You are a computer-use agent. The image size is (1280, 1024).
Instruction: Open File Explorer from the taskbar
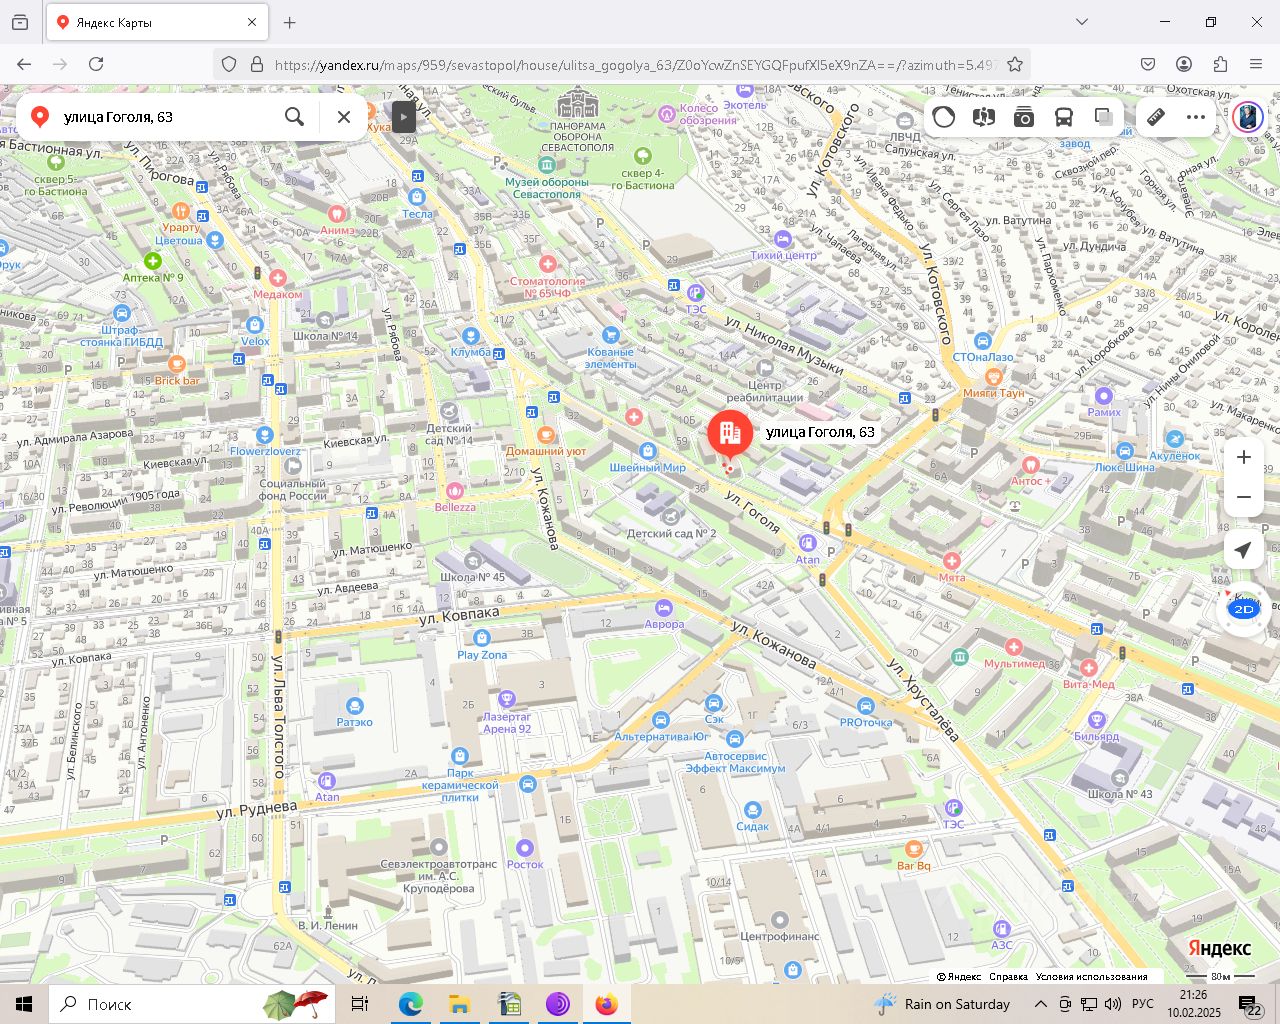click(x=459, y=1004)
